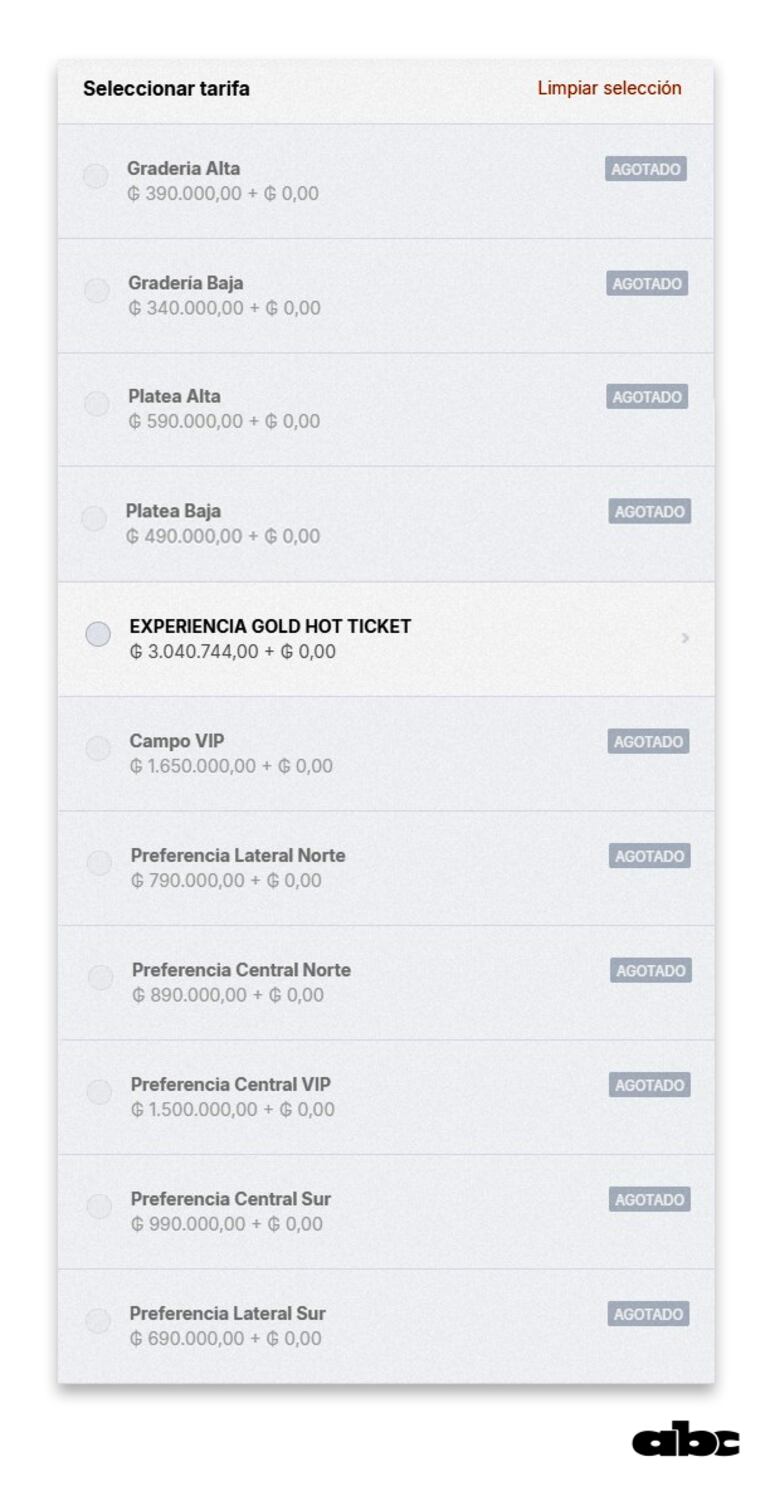The image size is (770, 1486).
Task: Choose Preferencia Central Sur radio button
Action: tap(99, 1206)
